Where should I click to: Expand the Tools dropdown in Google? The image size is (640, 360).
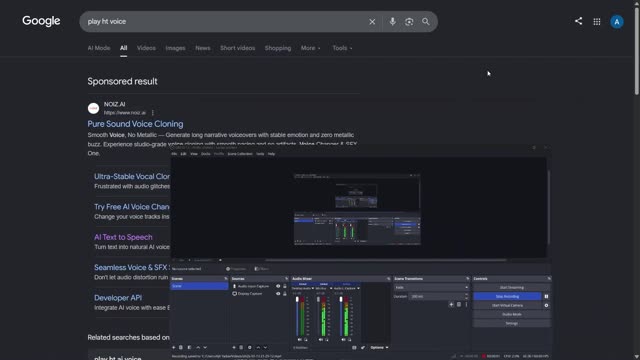pos(342,48)
